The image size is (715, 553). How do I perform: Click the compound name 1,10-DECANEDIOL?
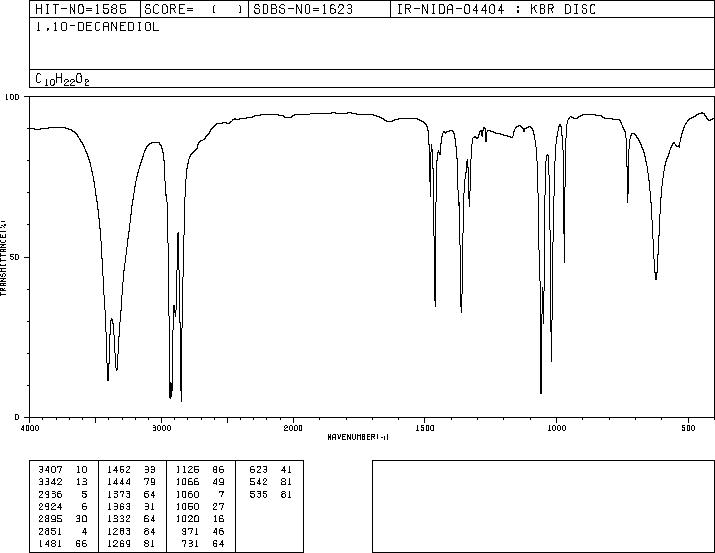(97, 27)
